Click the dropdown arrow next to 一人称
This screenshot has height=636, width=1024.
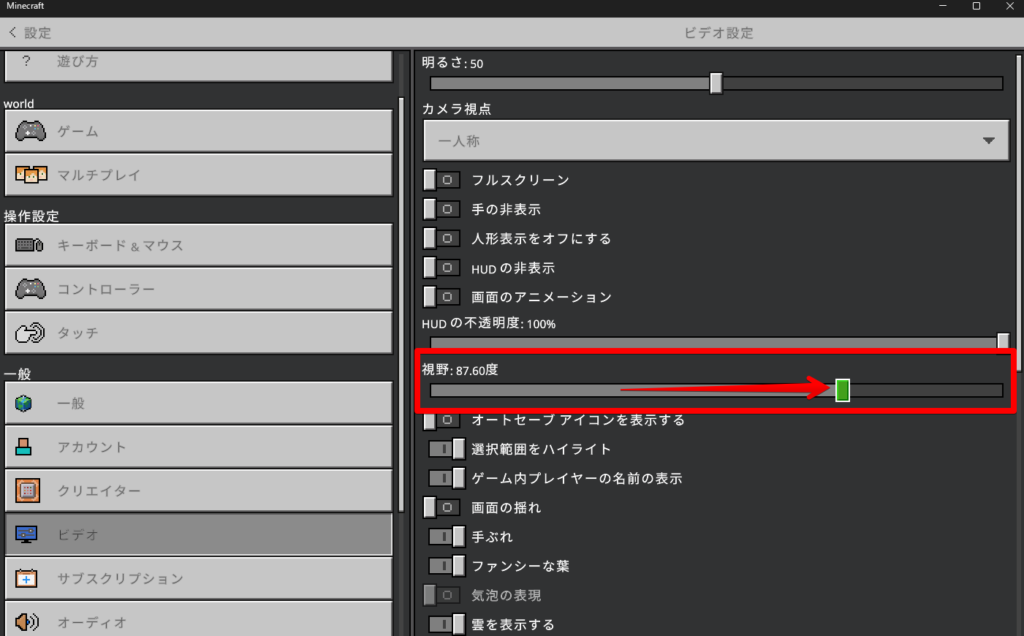click(989, 141)
